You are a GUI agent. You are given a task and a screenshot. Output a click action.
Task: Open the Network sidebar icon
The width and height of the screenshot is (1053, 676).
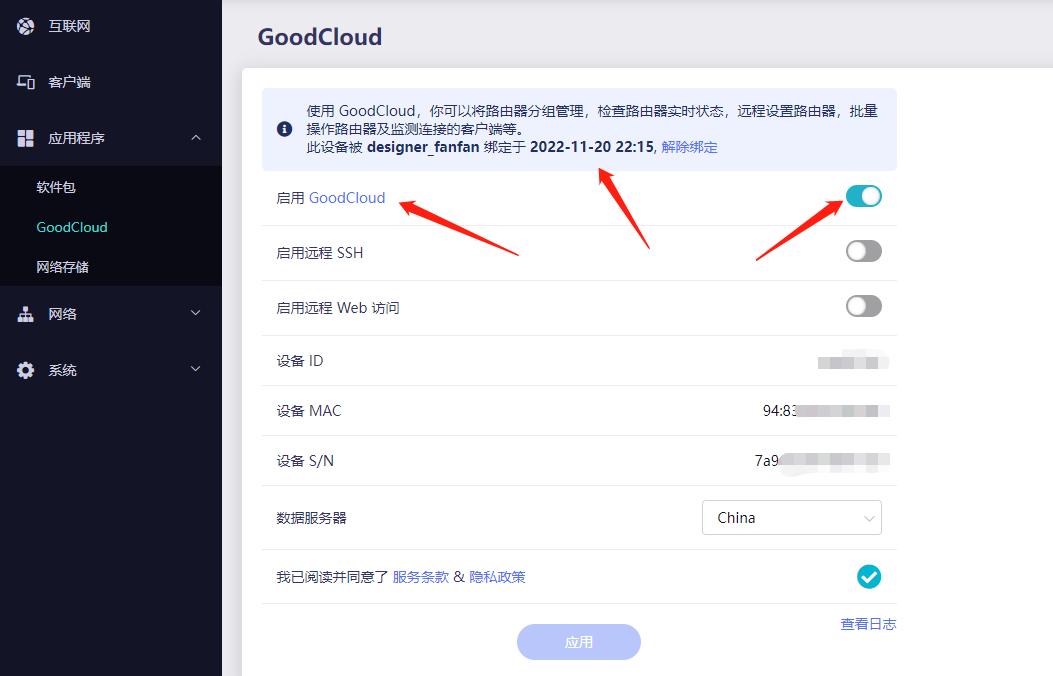[26, 313]
